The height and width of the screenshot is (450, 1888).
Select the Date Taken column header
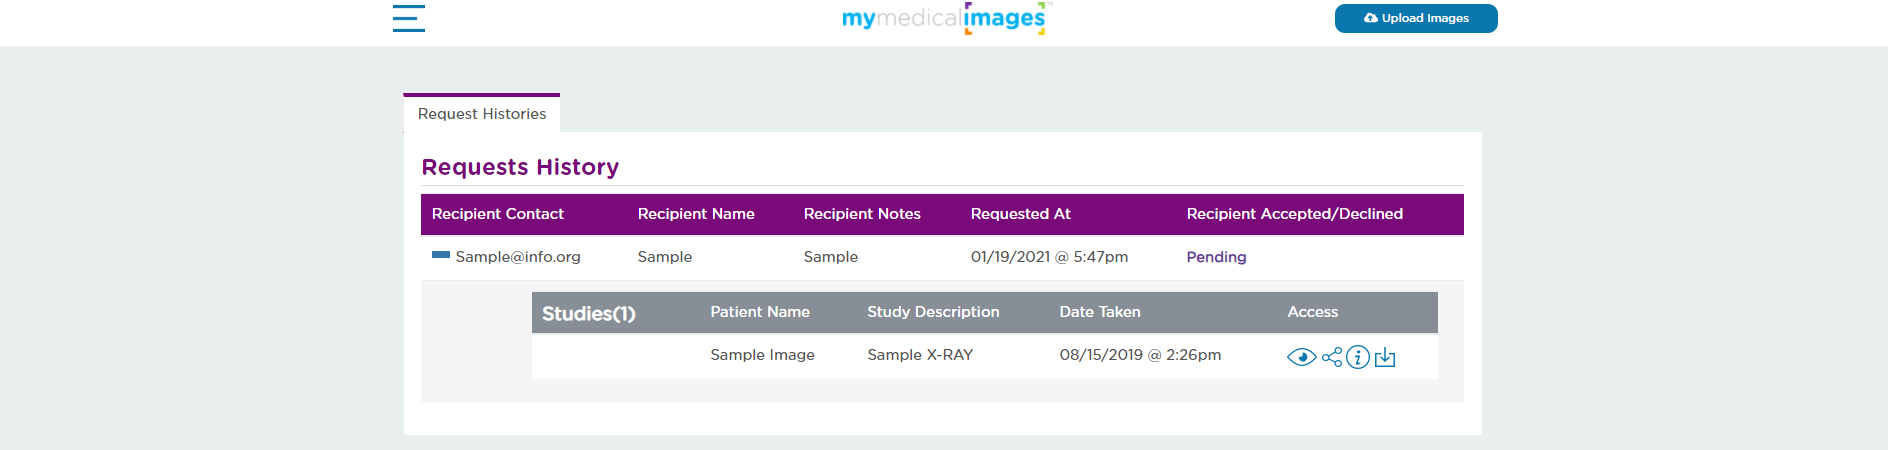[1100, 312]
